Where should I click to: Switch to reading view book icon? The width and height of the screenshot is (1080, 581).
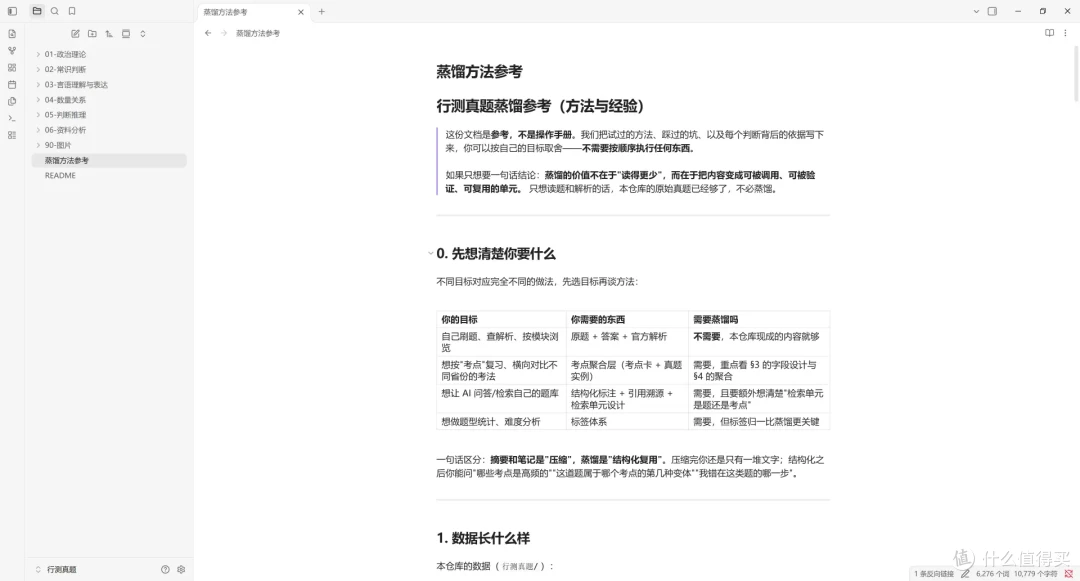pos(1049,33)
